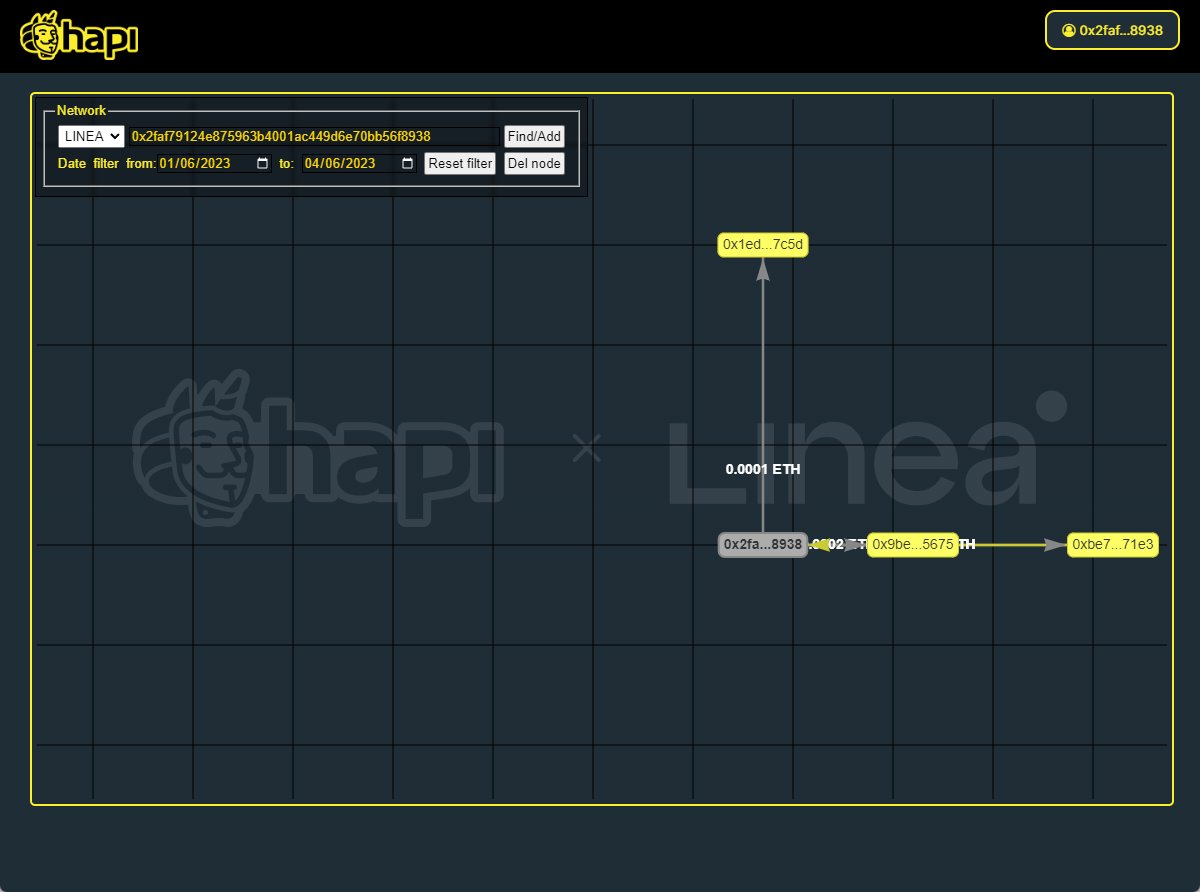This screenshot has height=892, width=1200.
Task: Click the Del node button
Action: (x=534, y=163)
